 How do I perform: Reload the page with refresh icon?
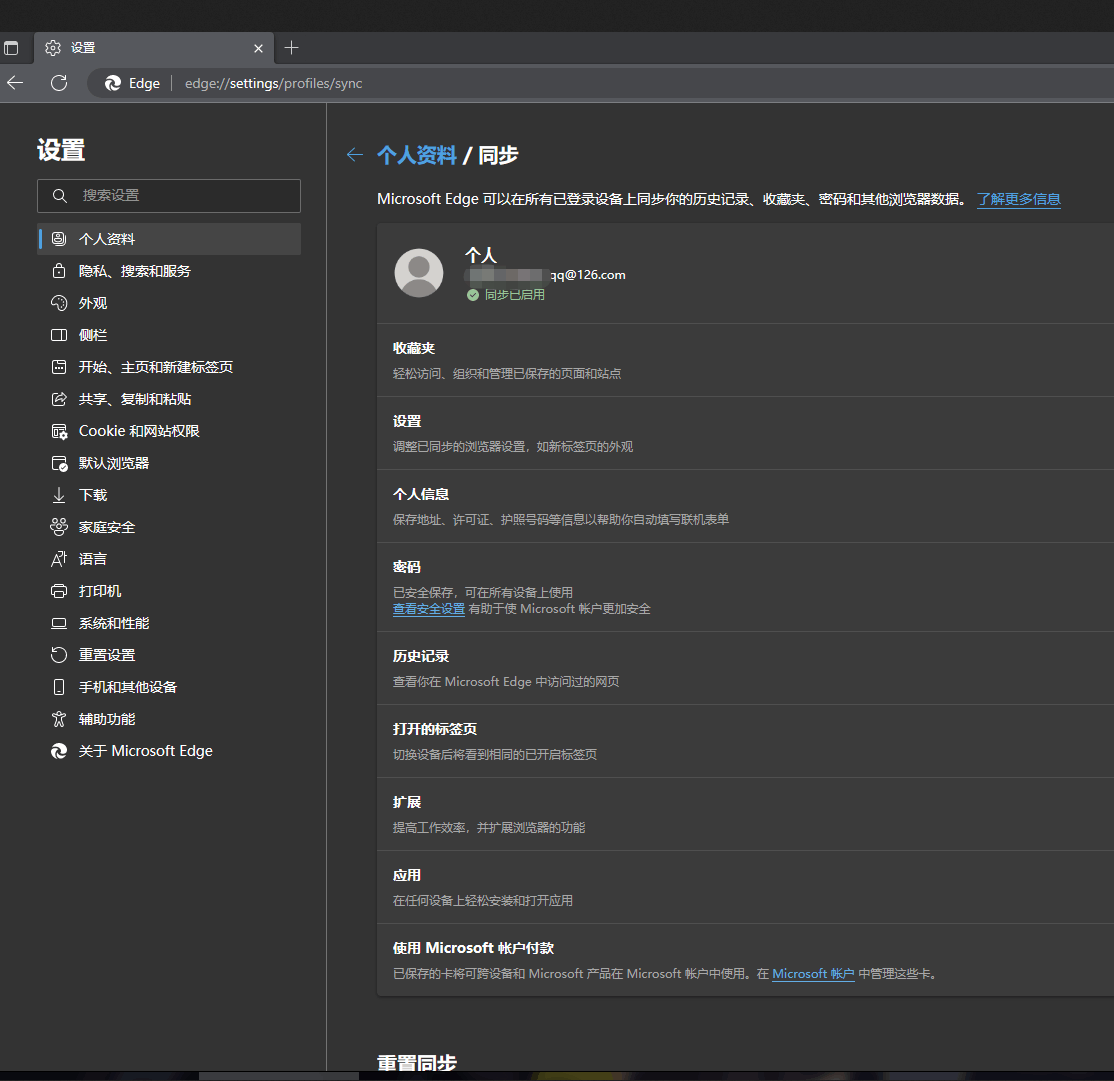pyautogui.click(x=59, y=83)
